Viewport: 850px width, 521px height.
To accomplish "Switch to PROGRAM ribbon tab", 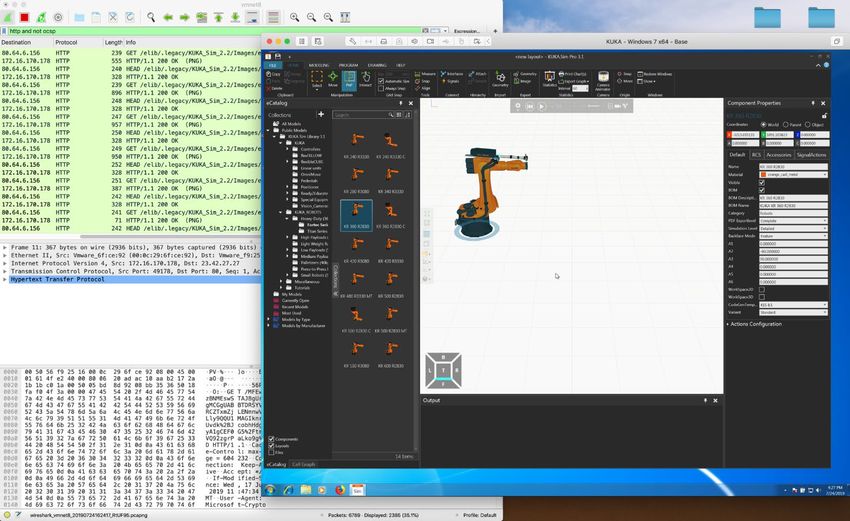I will [348, 65].
